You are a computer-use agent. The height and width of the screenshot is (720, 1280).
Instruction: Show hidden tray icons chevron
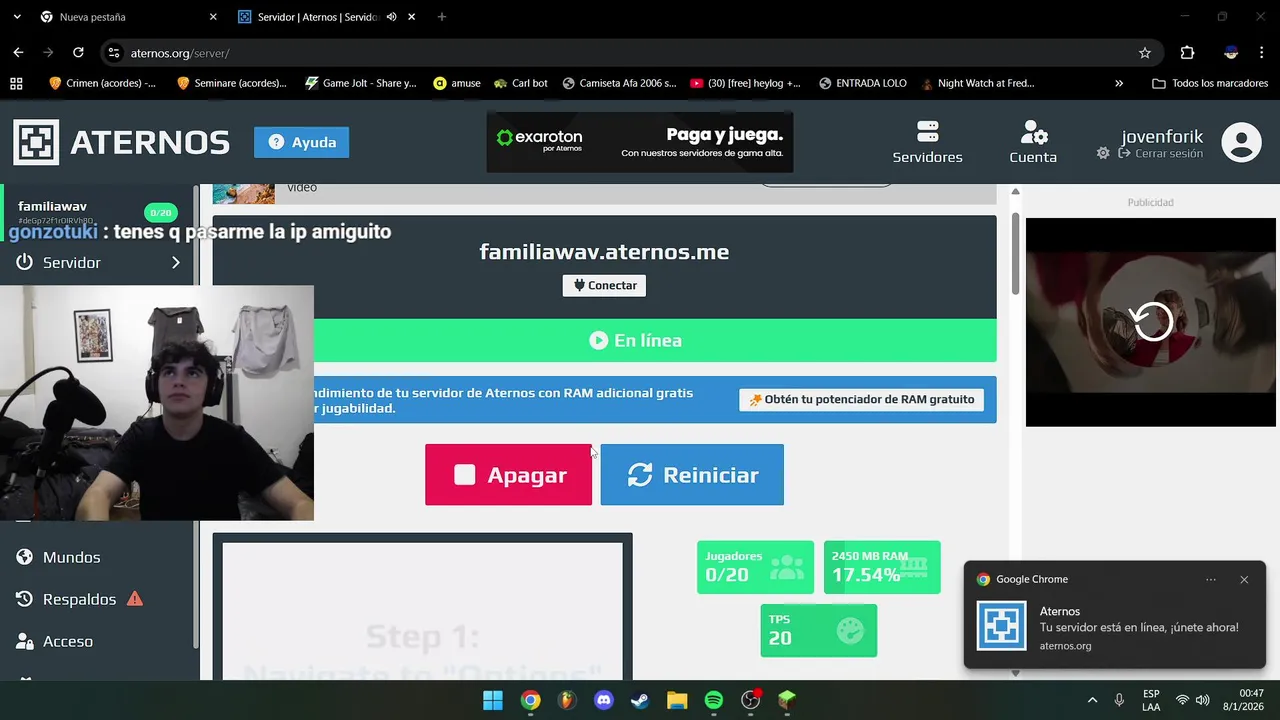(1092, 700)
